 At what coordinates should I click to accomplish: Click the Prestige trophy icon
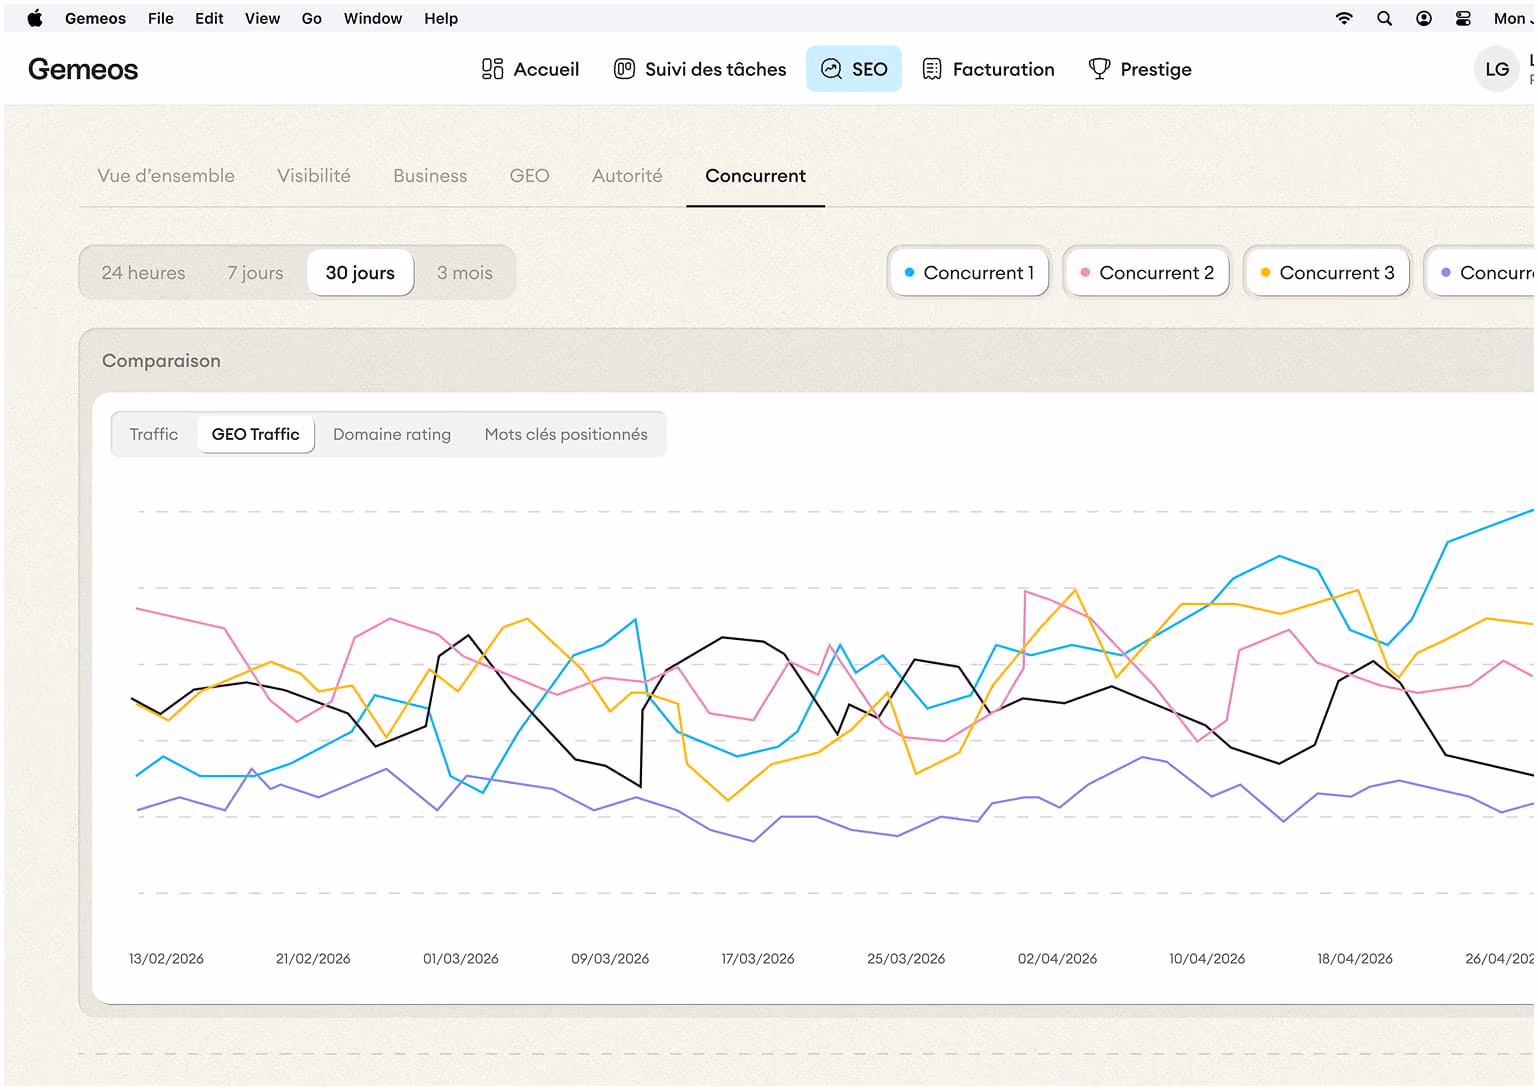pyautogui.click(x=1099, y=69)
